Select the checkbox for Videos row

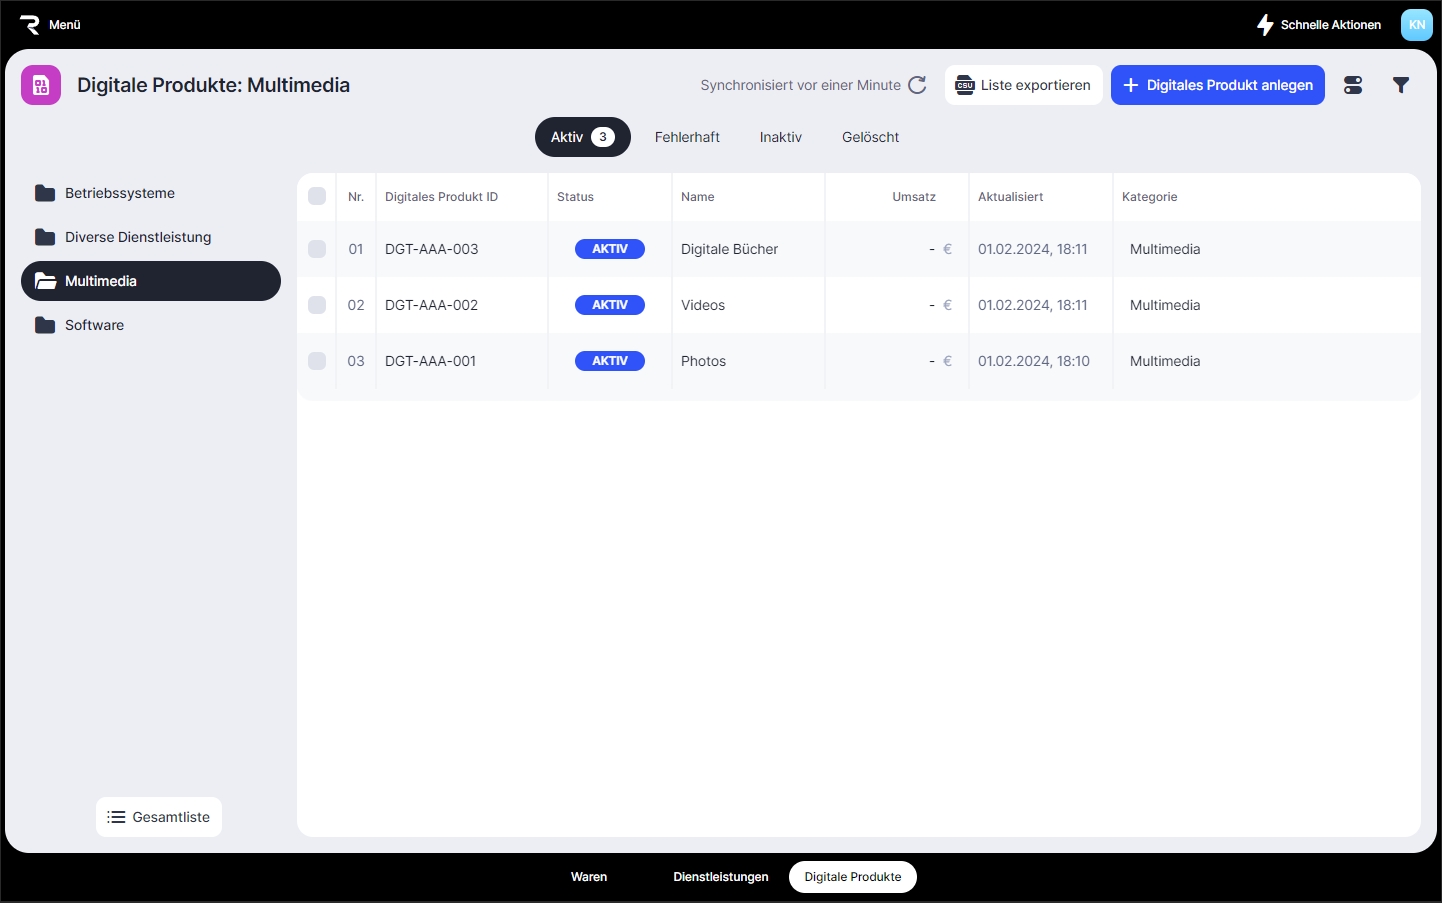click(x=317, y=305)
